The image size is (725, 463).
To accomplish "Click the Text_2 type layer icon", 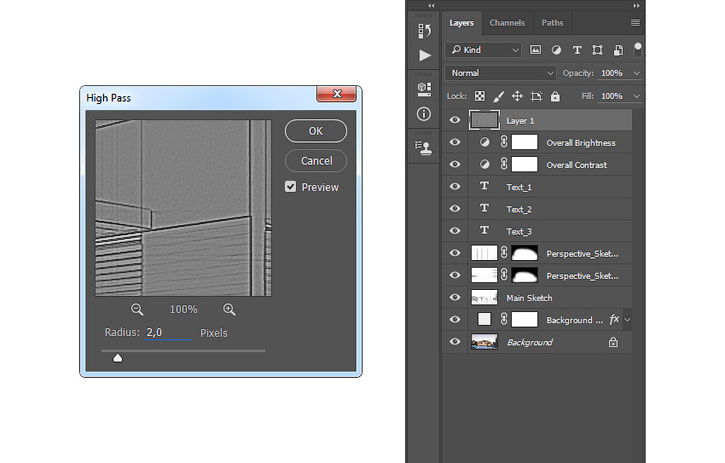I will click(x=484, y=208).
